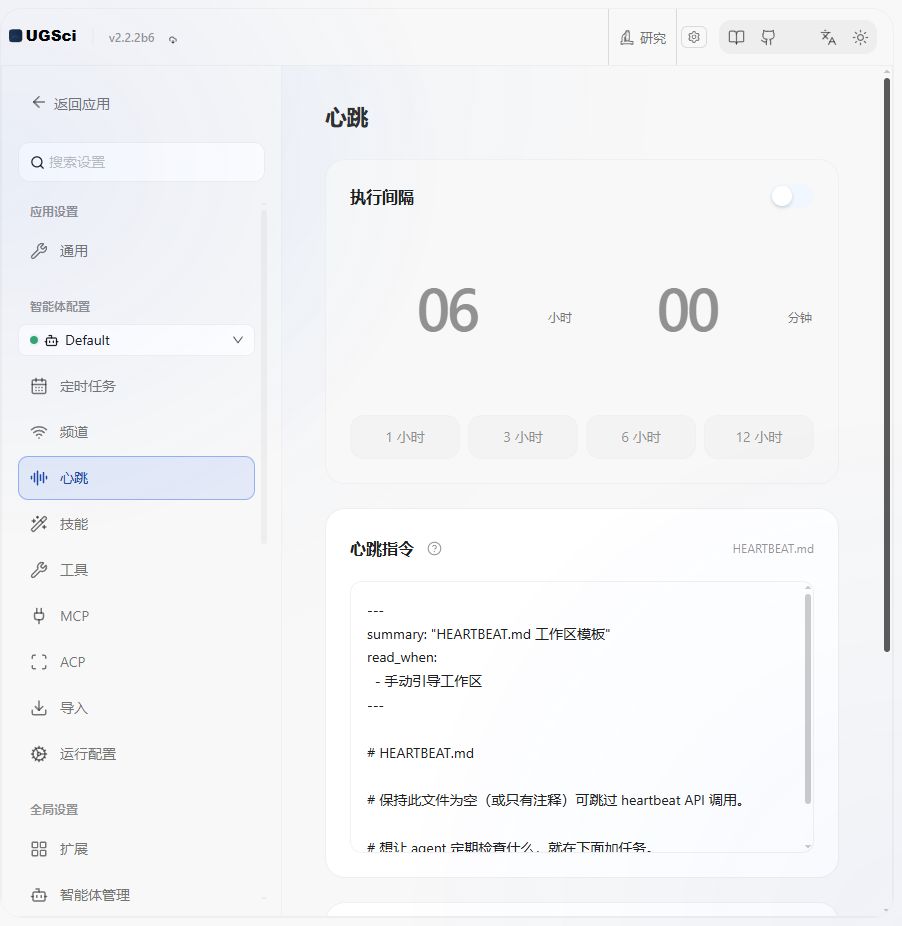Click the plug icon beside MCP
Image resolution: width=902 pixels, height=926 pixels.
[39, 616]
